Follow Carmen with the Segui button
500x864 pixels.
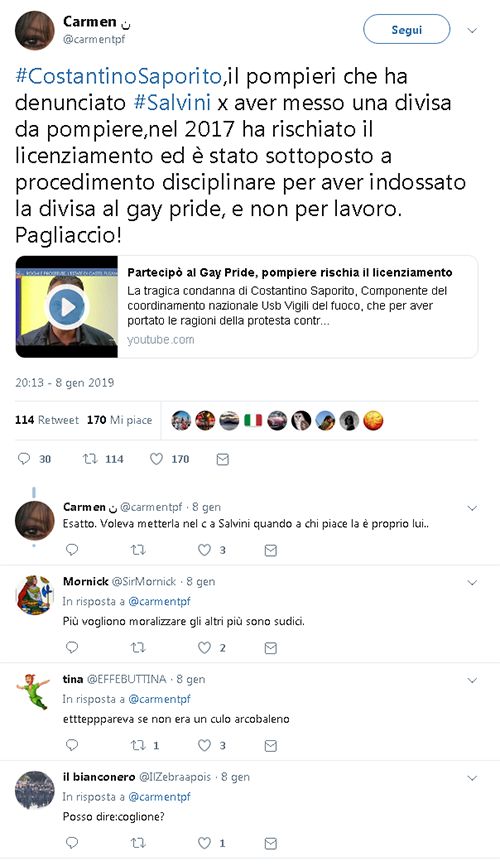coord(407,30)
